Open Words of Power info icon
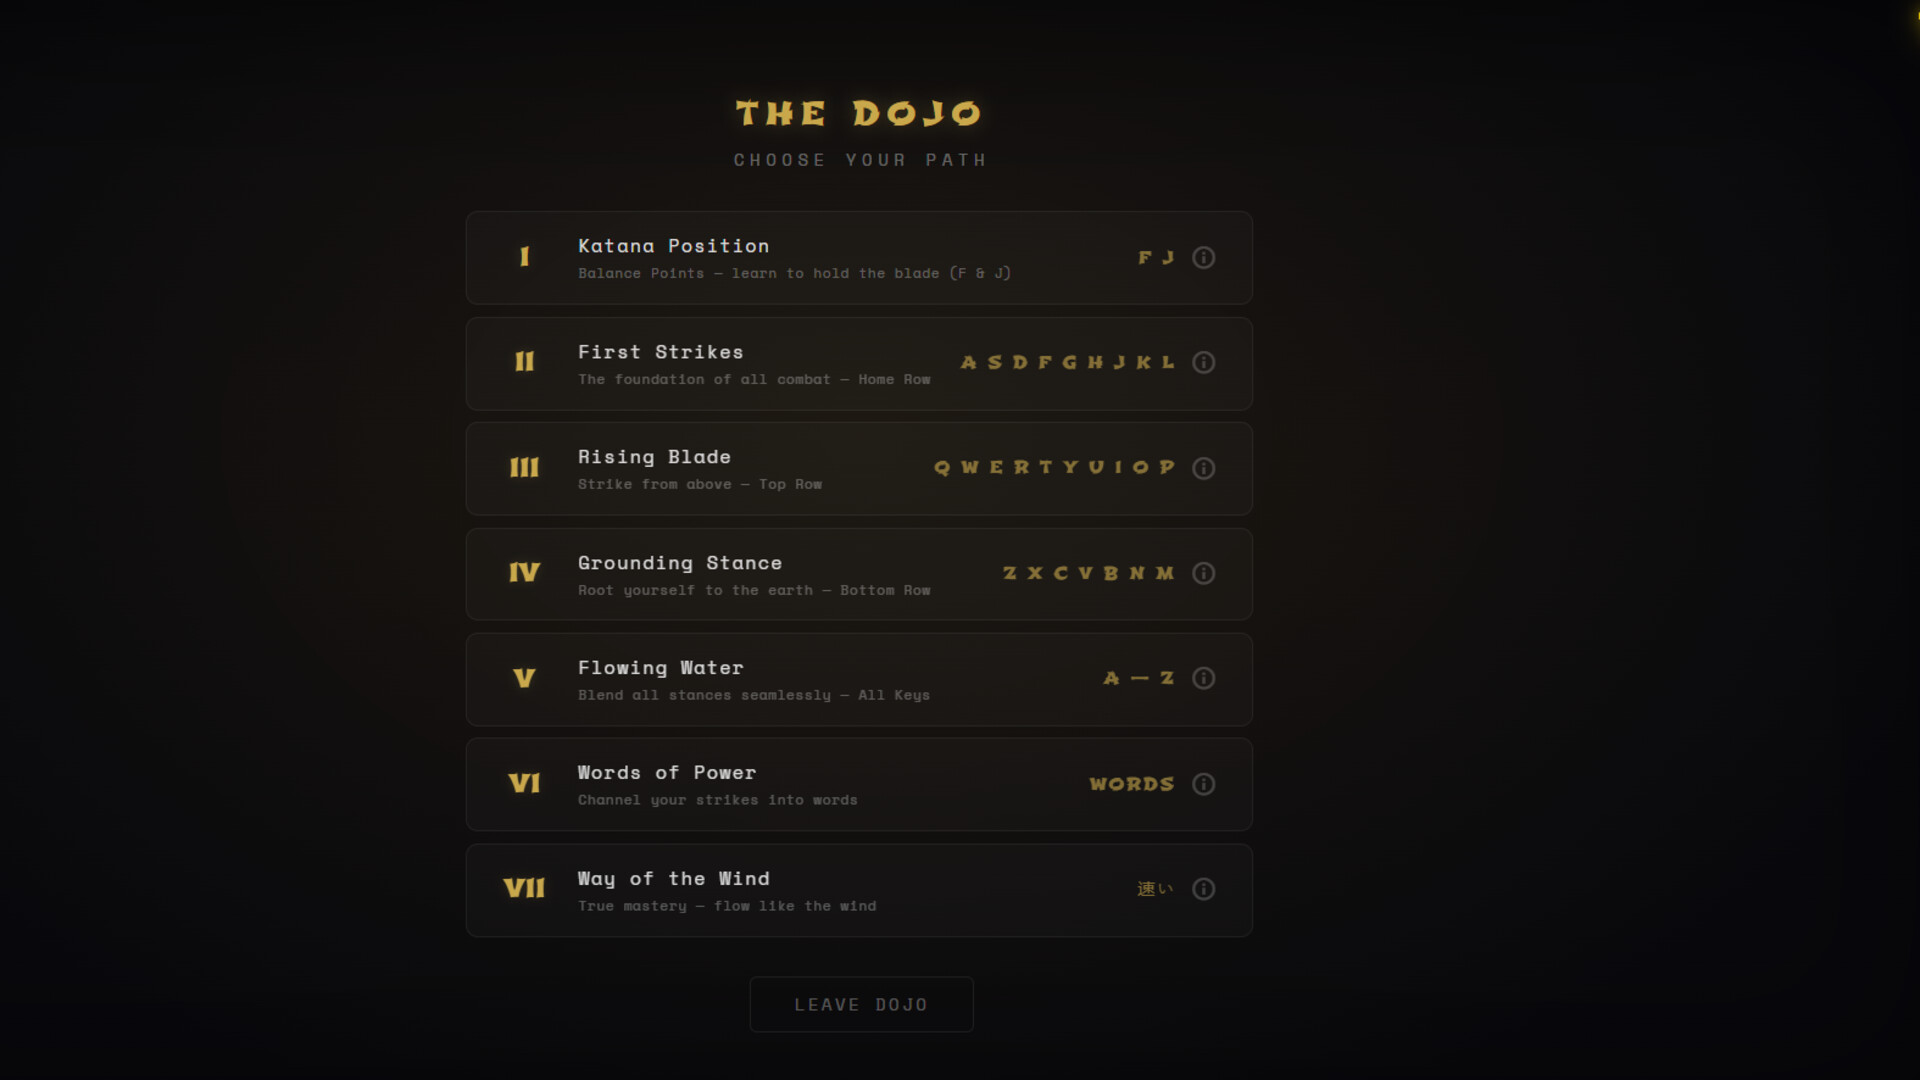This screenshot has width=1920, height=1080. click(1203, 784)
